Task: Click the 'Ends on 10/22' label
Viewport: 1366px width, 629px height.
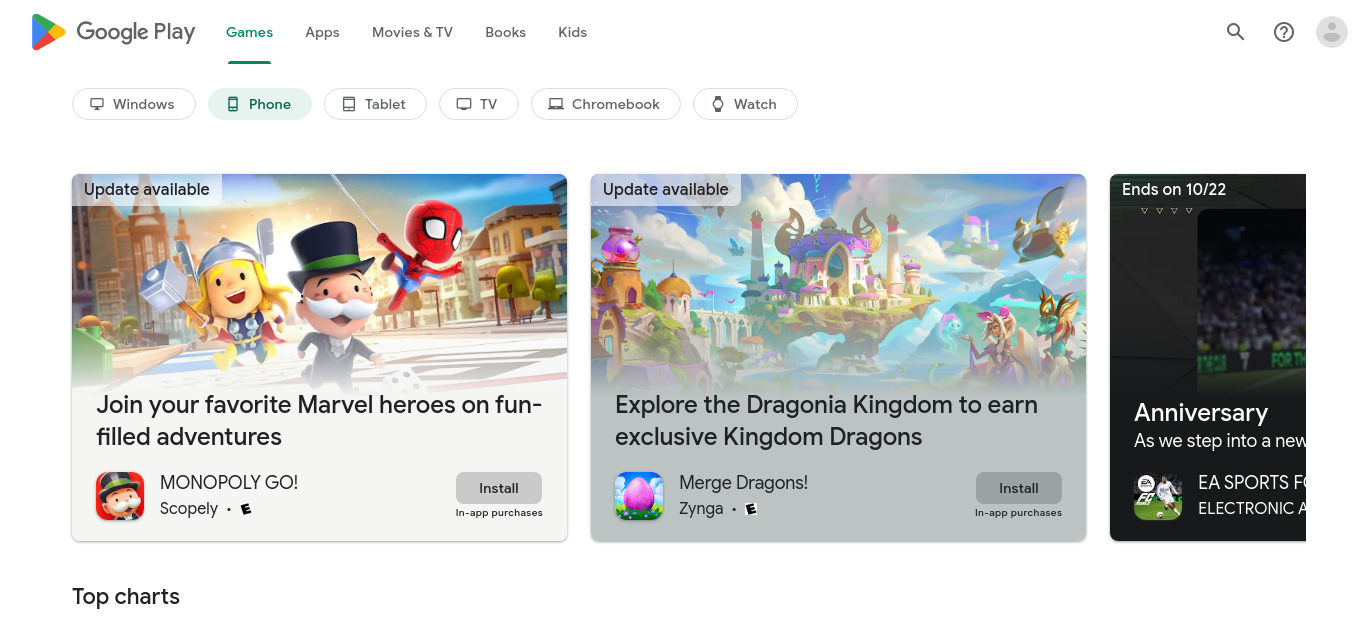Action: [x=1174, y=189]
